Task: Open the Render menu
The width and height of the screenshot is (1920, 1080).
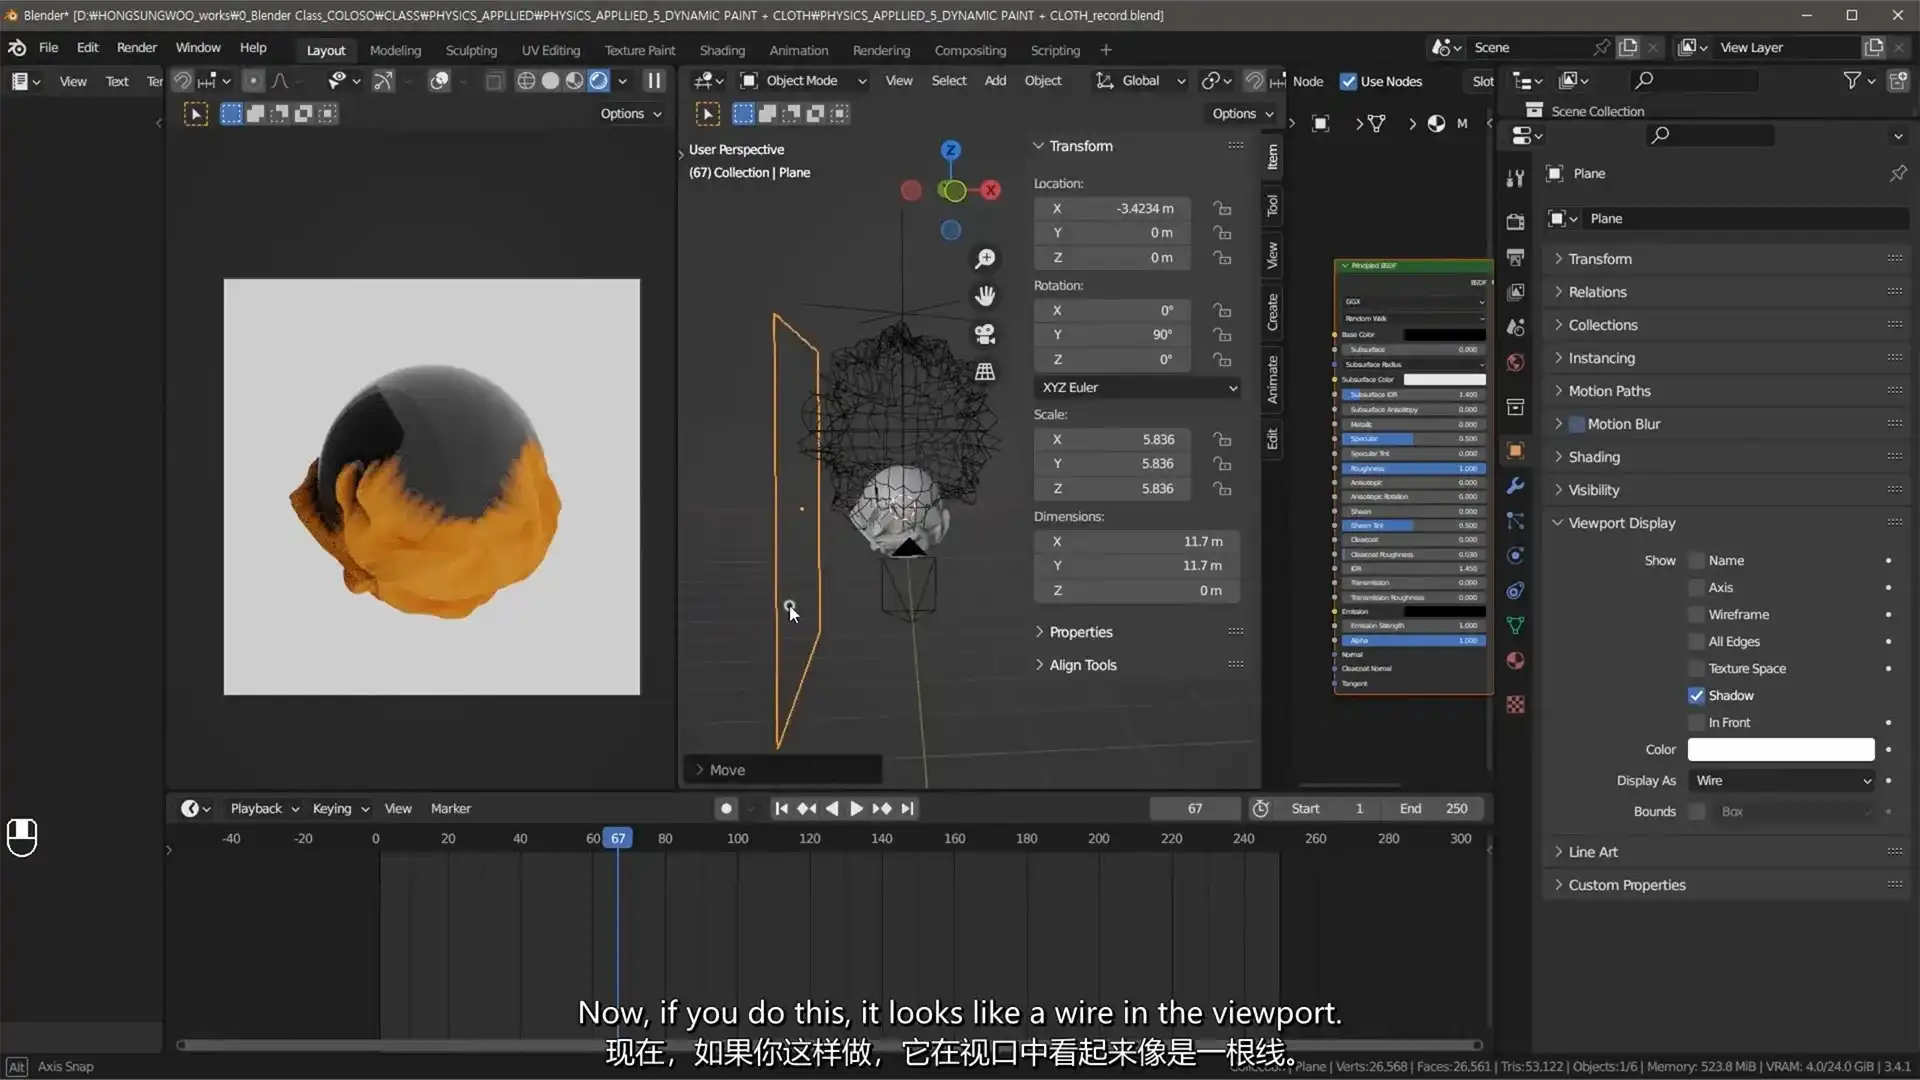Action: [x=136, y=47]
